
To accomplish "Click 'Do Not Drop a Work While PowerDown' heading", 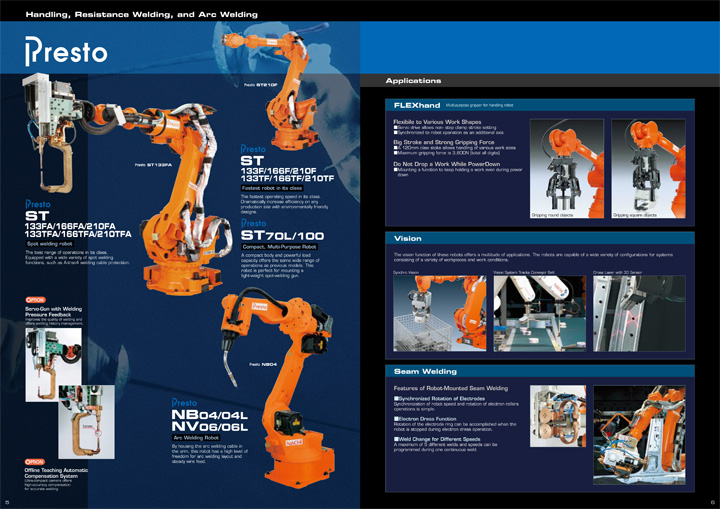I will click(446, 164).
